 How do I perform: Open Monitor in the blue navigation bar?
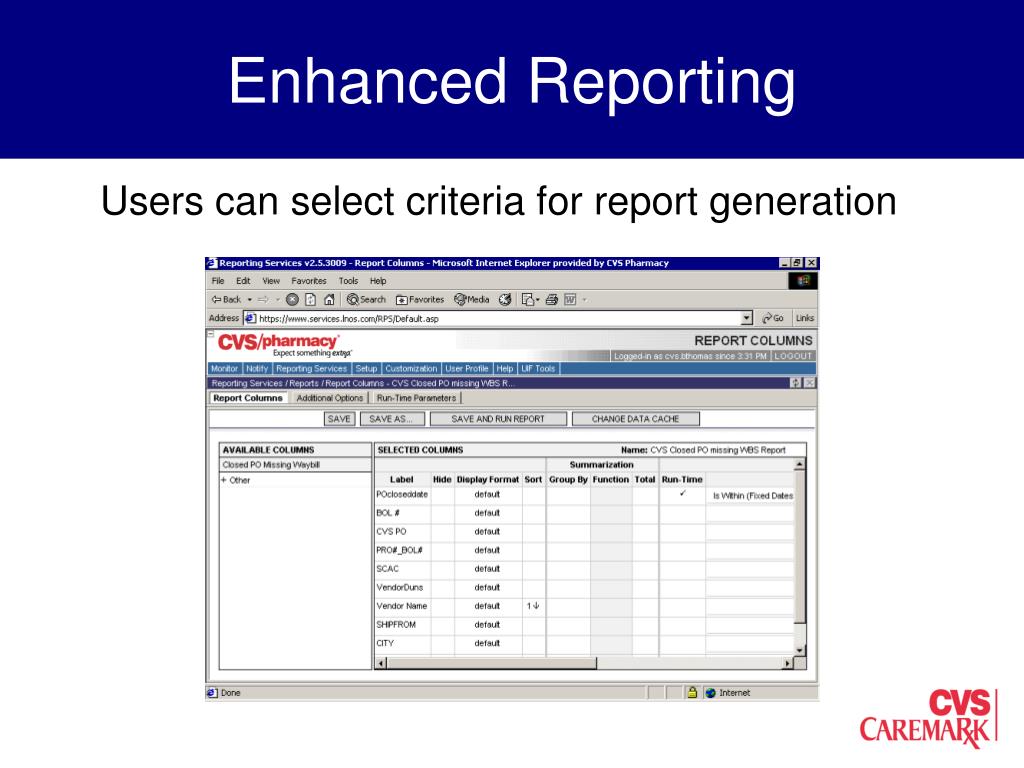click(225, 368)
